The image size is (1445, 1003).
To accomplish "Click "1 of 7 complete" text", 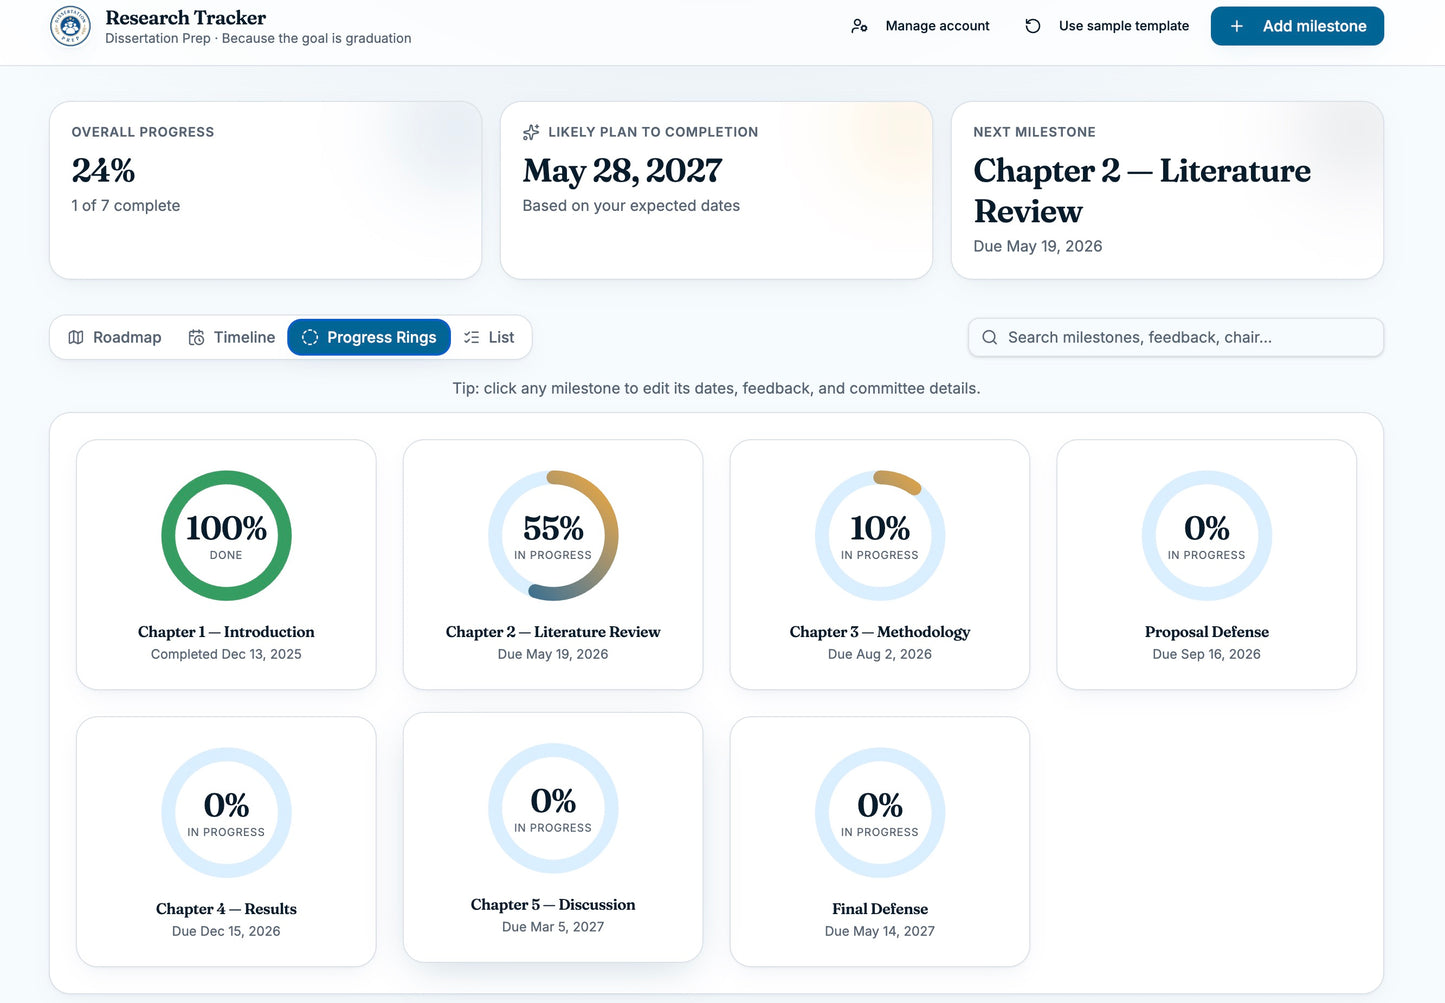I will [126, 206].
